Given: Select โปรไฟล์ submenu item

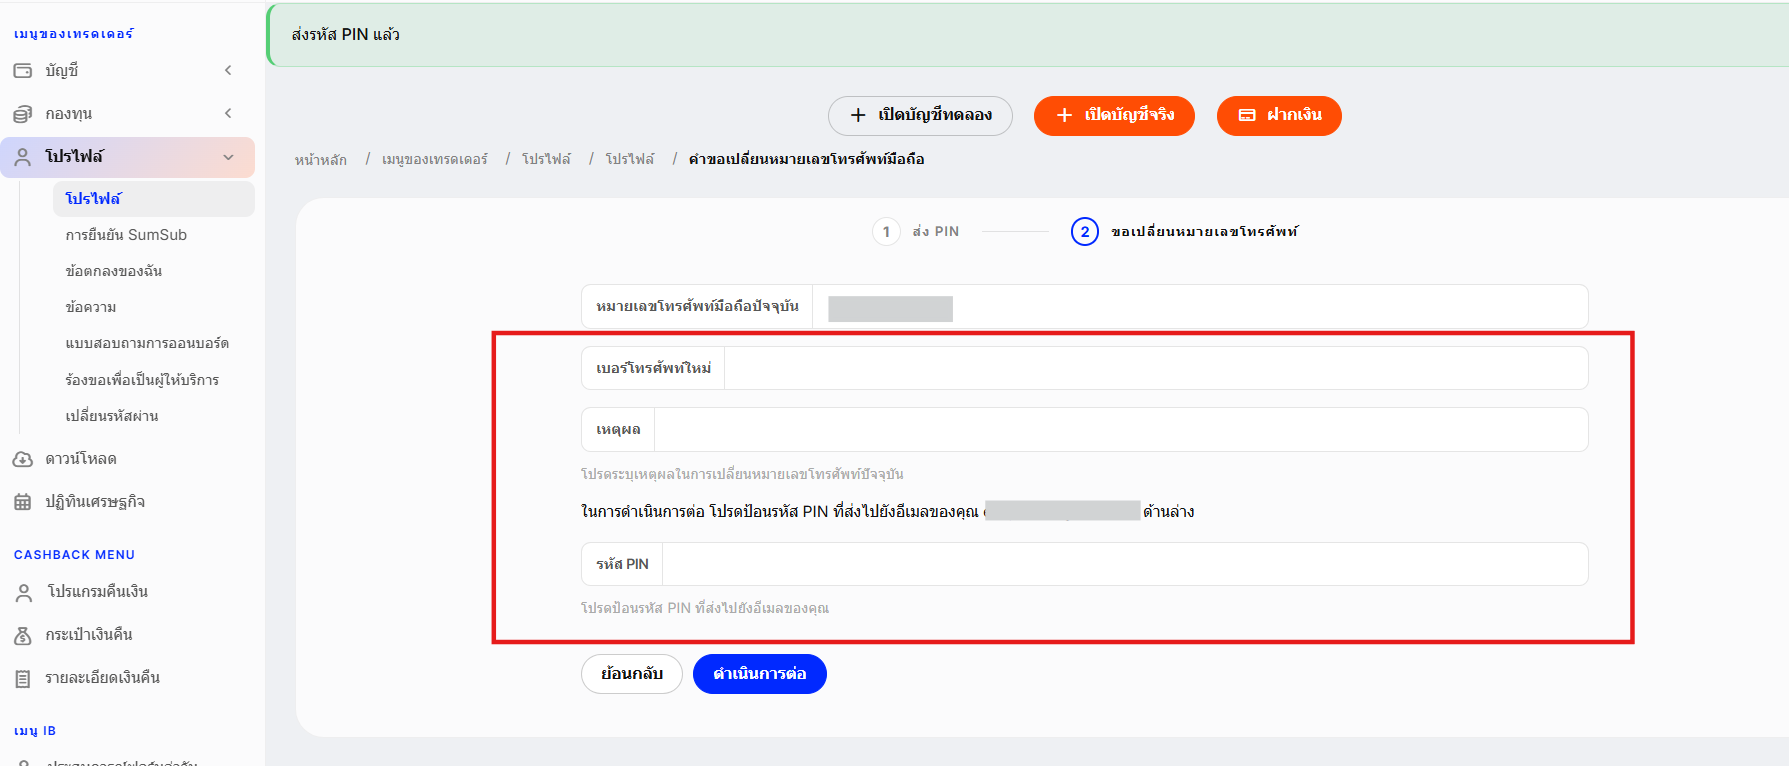Looking at the screenshot, I should pos(154,199).
